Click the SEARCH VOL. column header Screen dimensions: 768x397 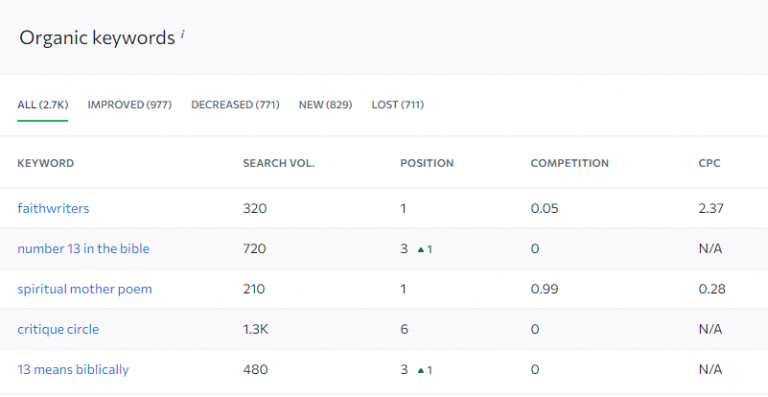pos(279,163)
